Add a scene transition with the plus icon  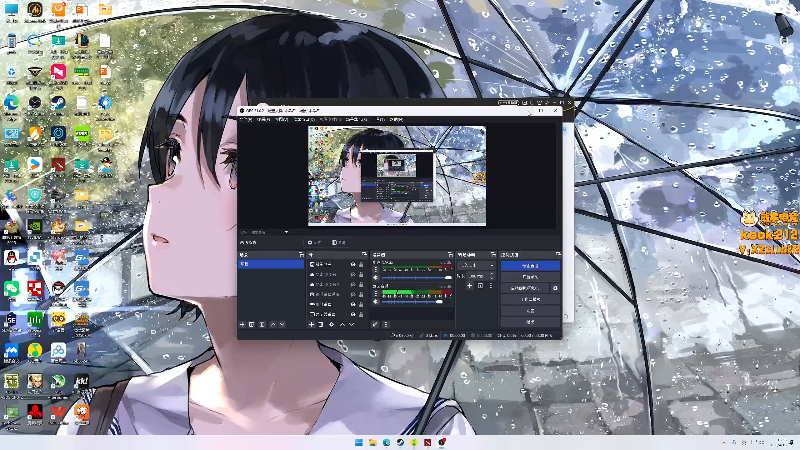469,286
